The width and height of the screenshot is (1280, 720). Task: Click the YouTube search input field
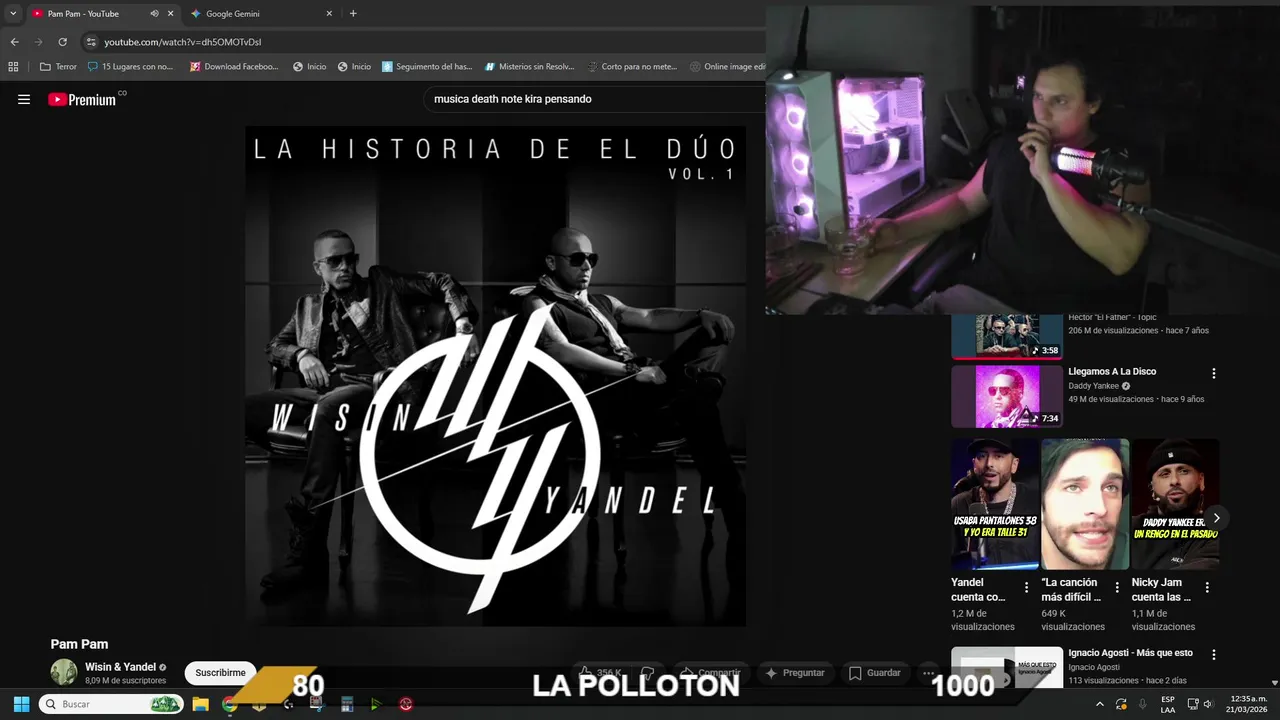click(x=595, y=99)
